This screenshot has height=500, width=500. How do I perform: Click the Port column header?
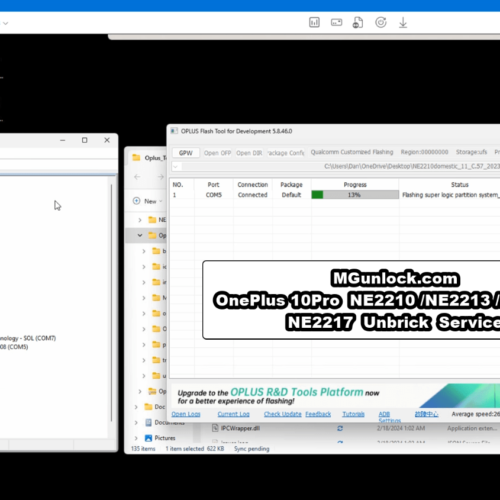click(213, 185)
